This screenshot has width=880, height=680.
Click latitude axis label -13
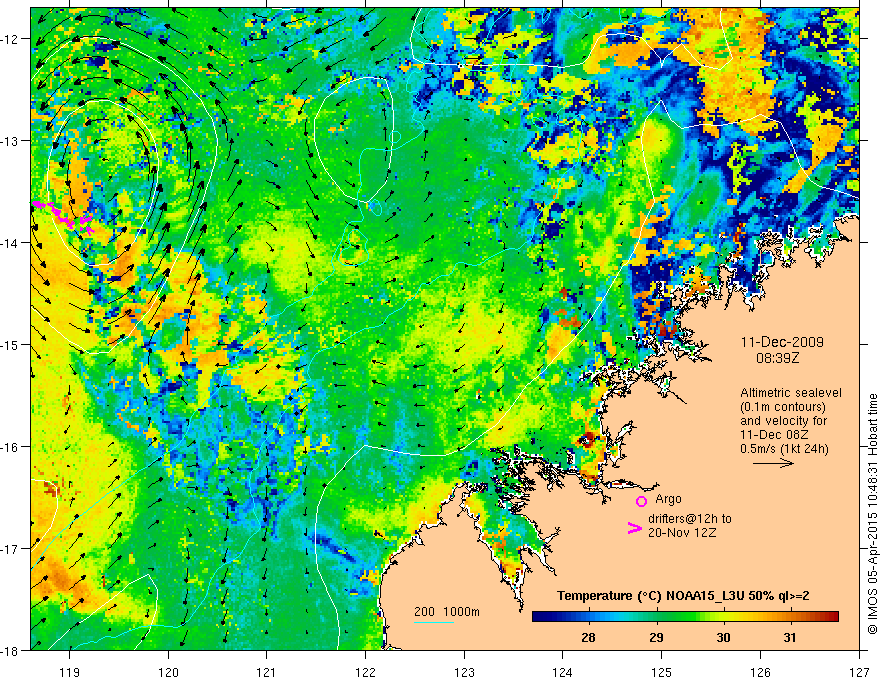[10, 141]
